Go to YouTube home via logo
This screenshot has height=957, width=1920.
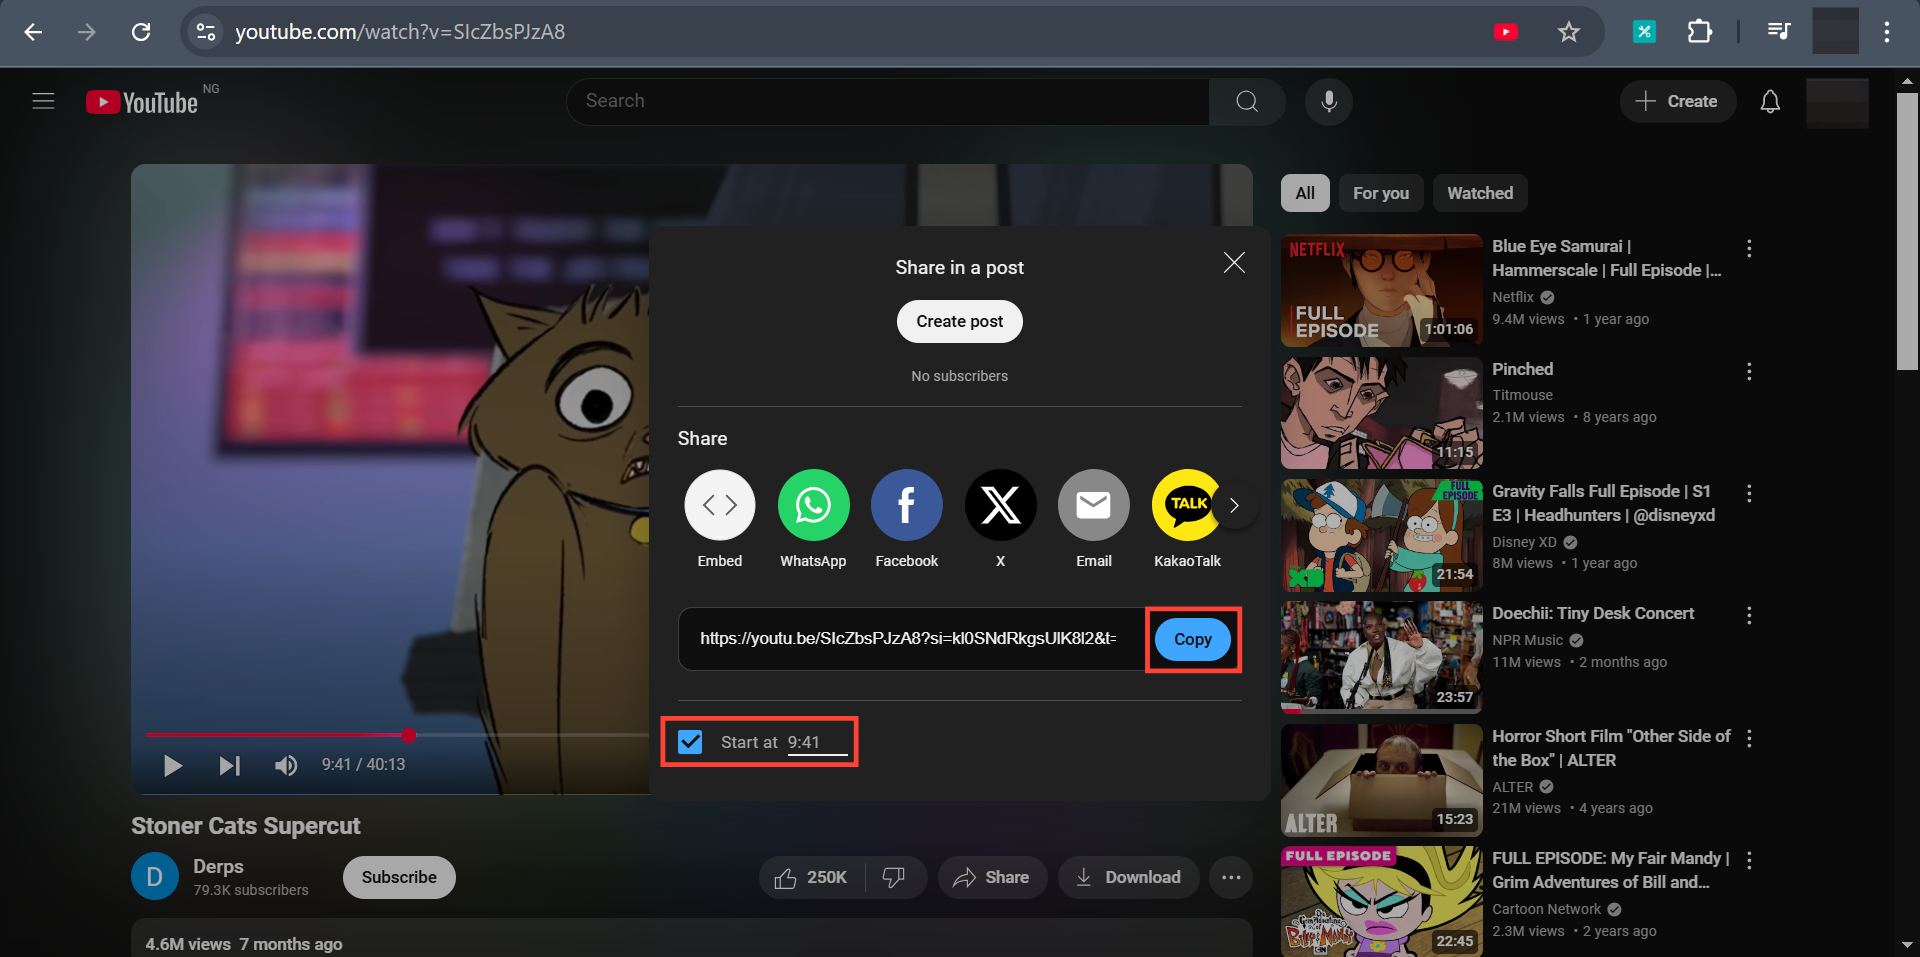[142, 102]
